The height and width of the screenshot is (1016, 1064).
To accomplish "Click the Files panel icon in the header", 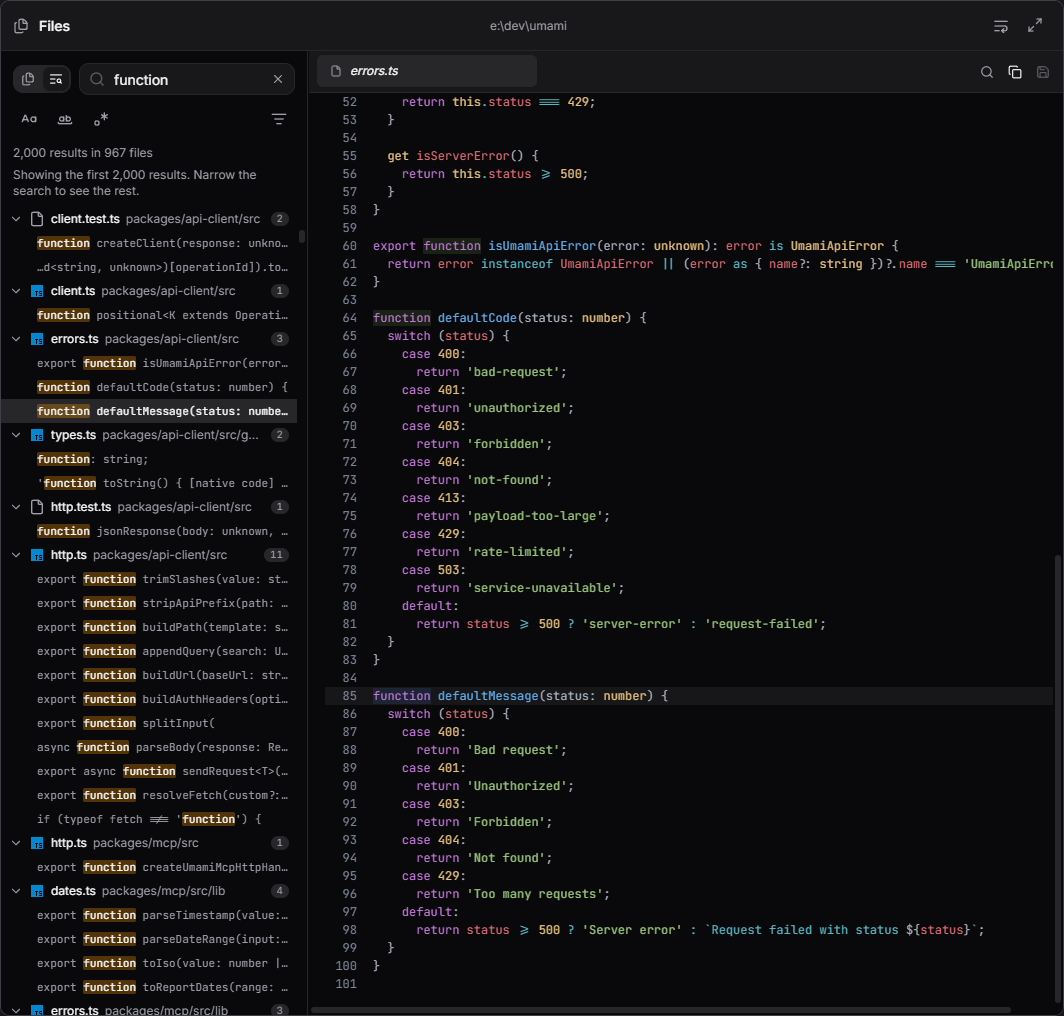I will [x=21, y=26].
